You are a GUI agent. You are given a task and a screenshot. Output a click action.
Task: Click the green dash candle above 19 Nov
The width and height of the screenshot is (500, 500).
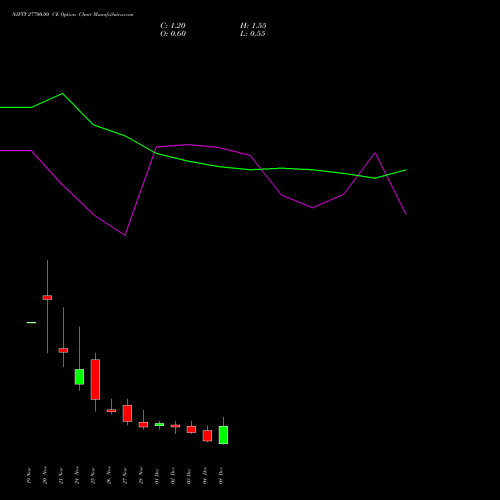coord(31,322)
